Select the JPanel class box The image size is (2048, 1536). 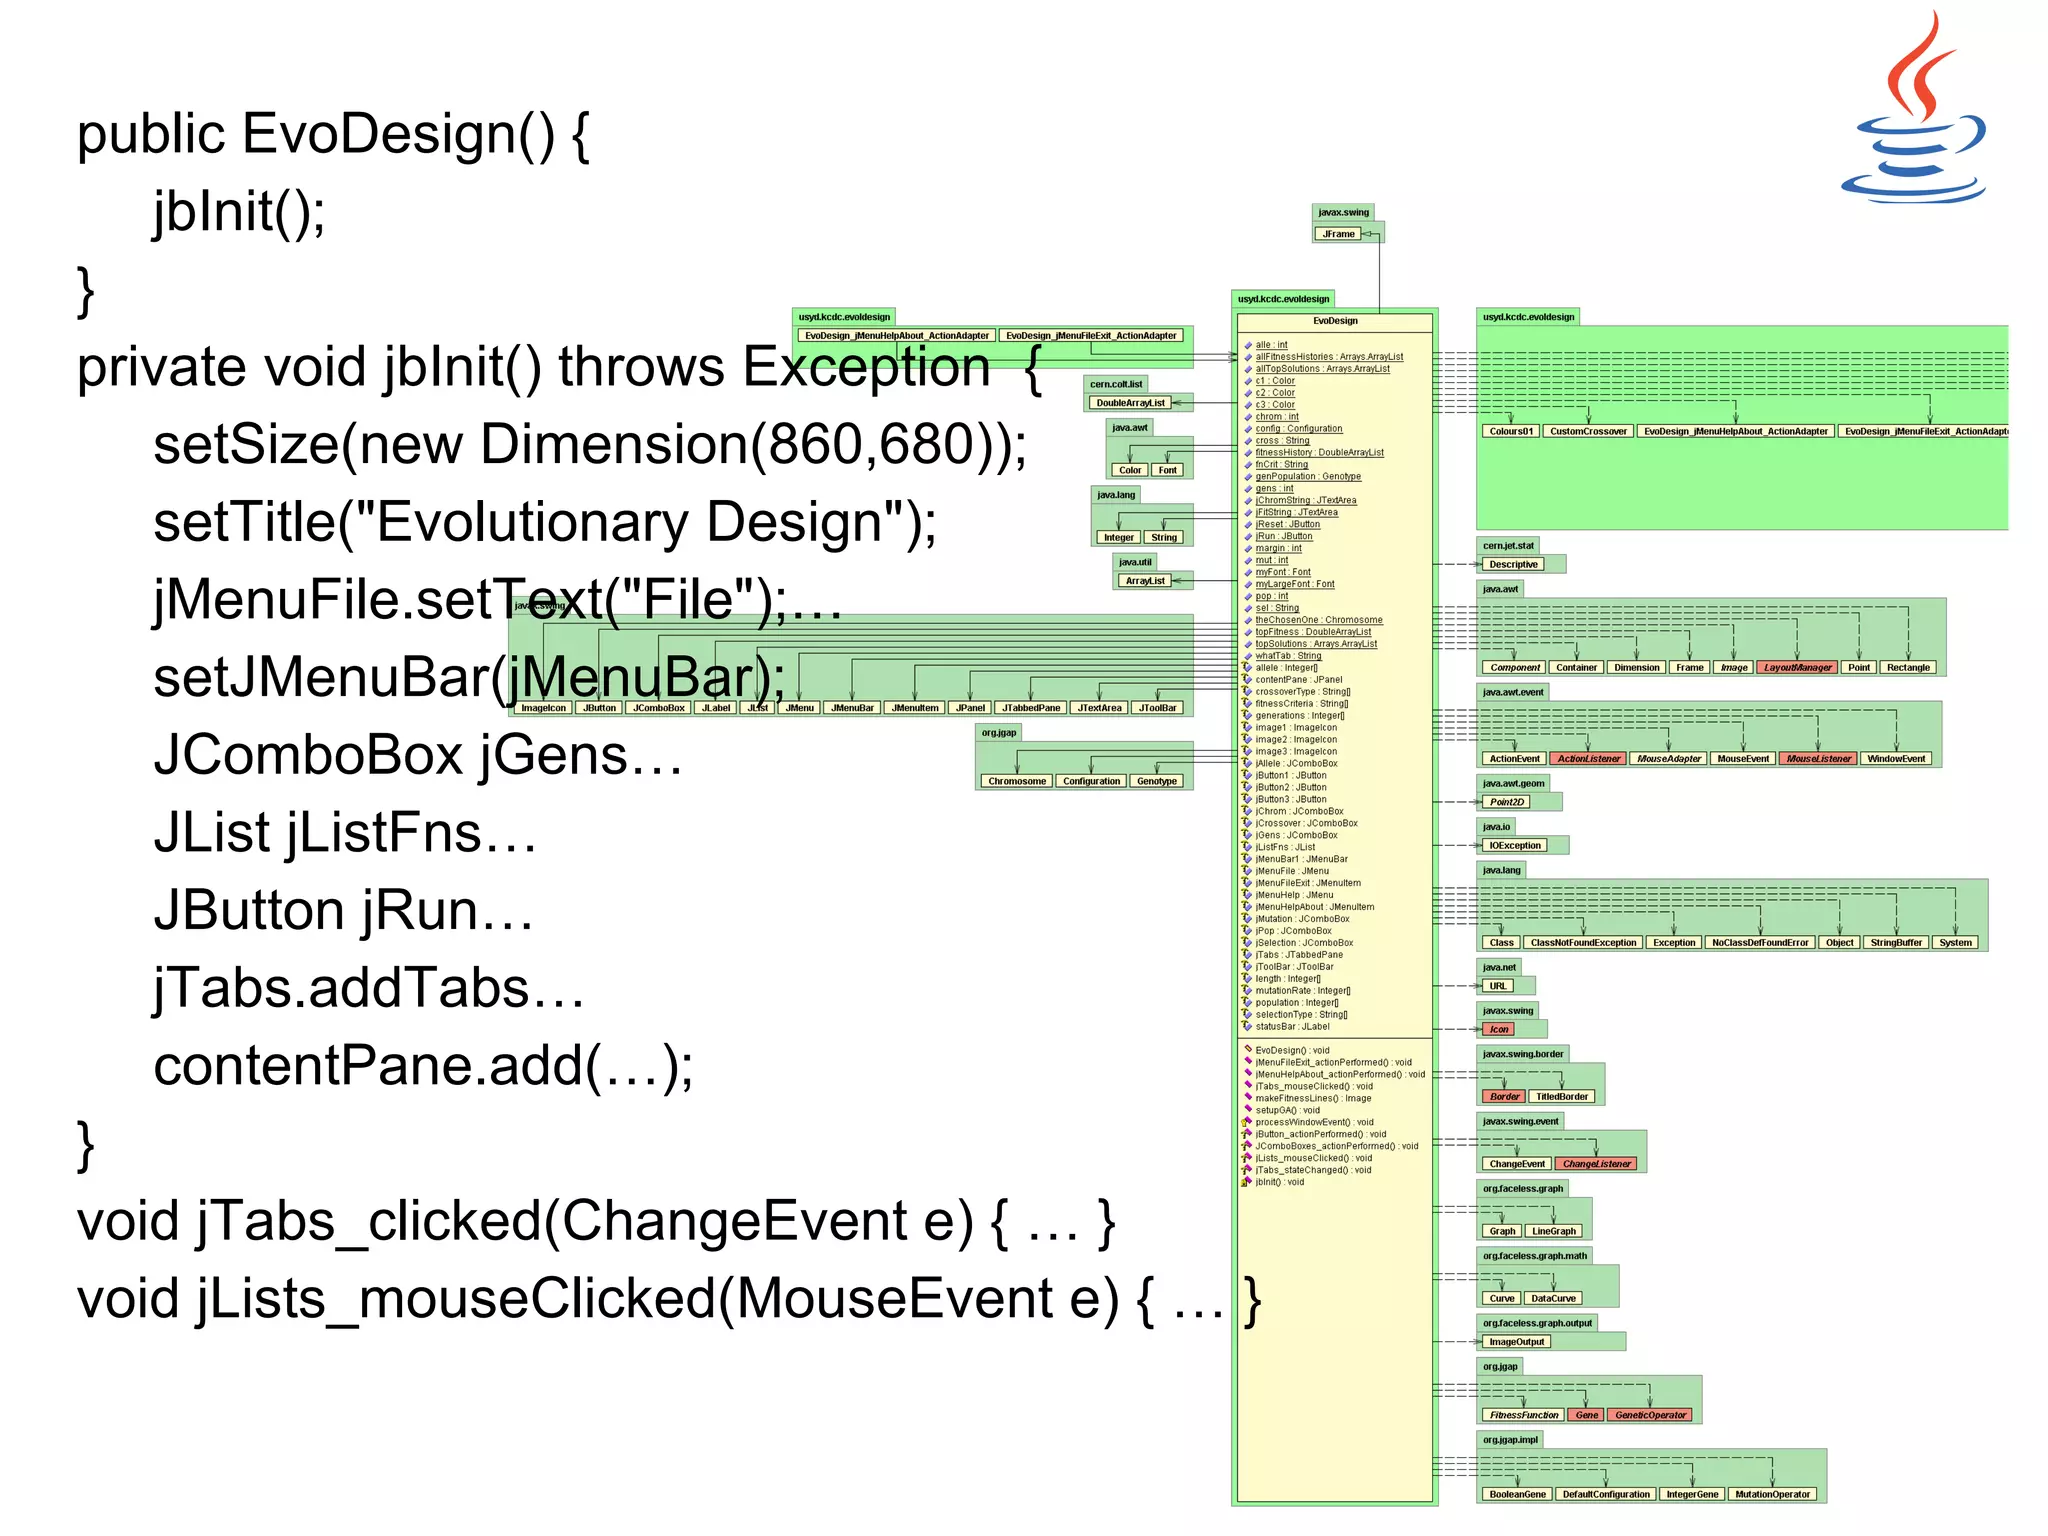tap(970, 708)
